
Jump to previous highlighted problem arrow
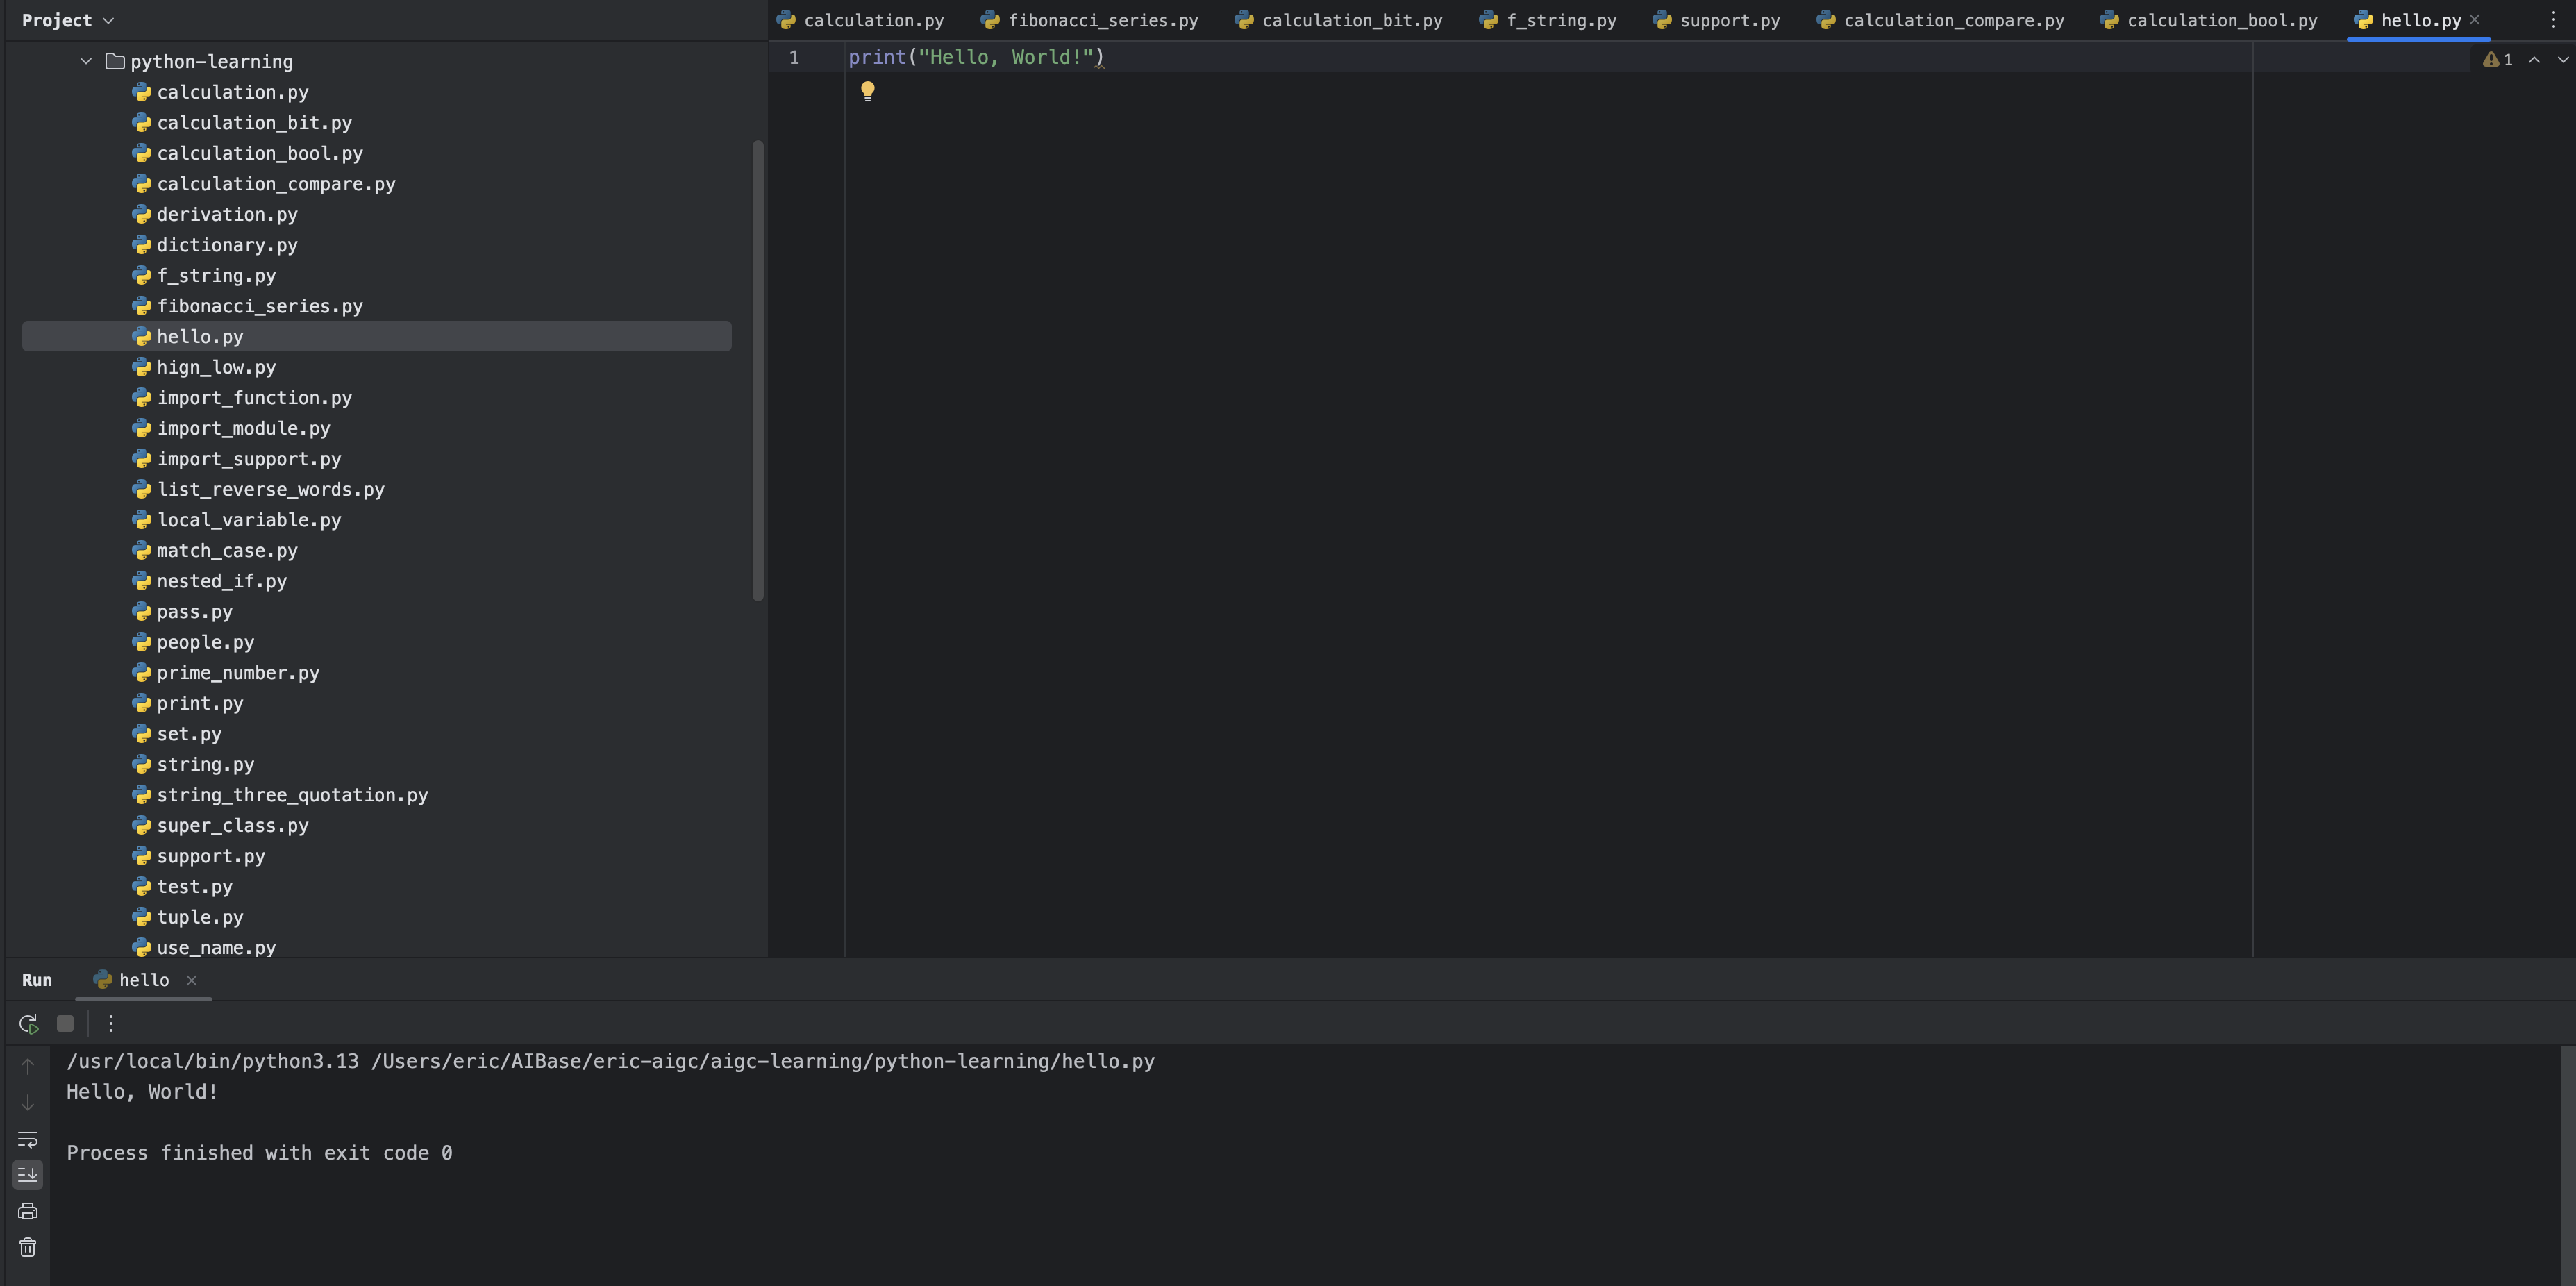point(2534,59)
